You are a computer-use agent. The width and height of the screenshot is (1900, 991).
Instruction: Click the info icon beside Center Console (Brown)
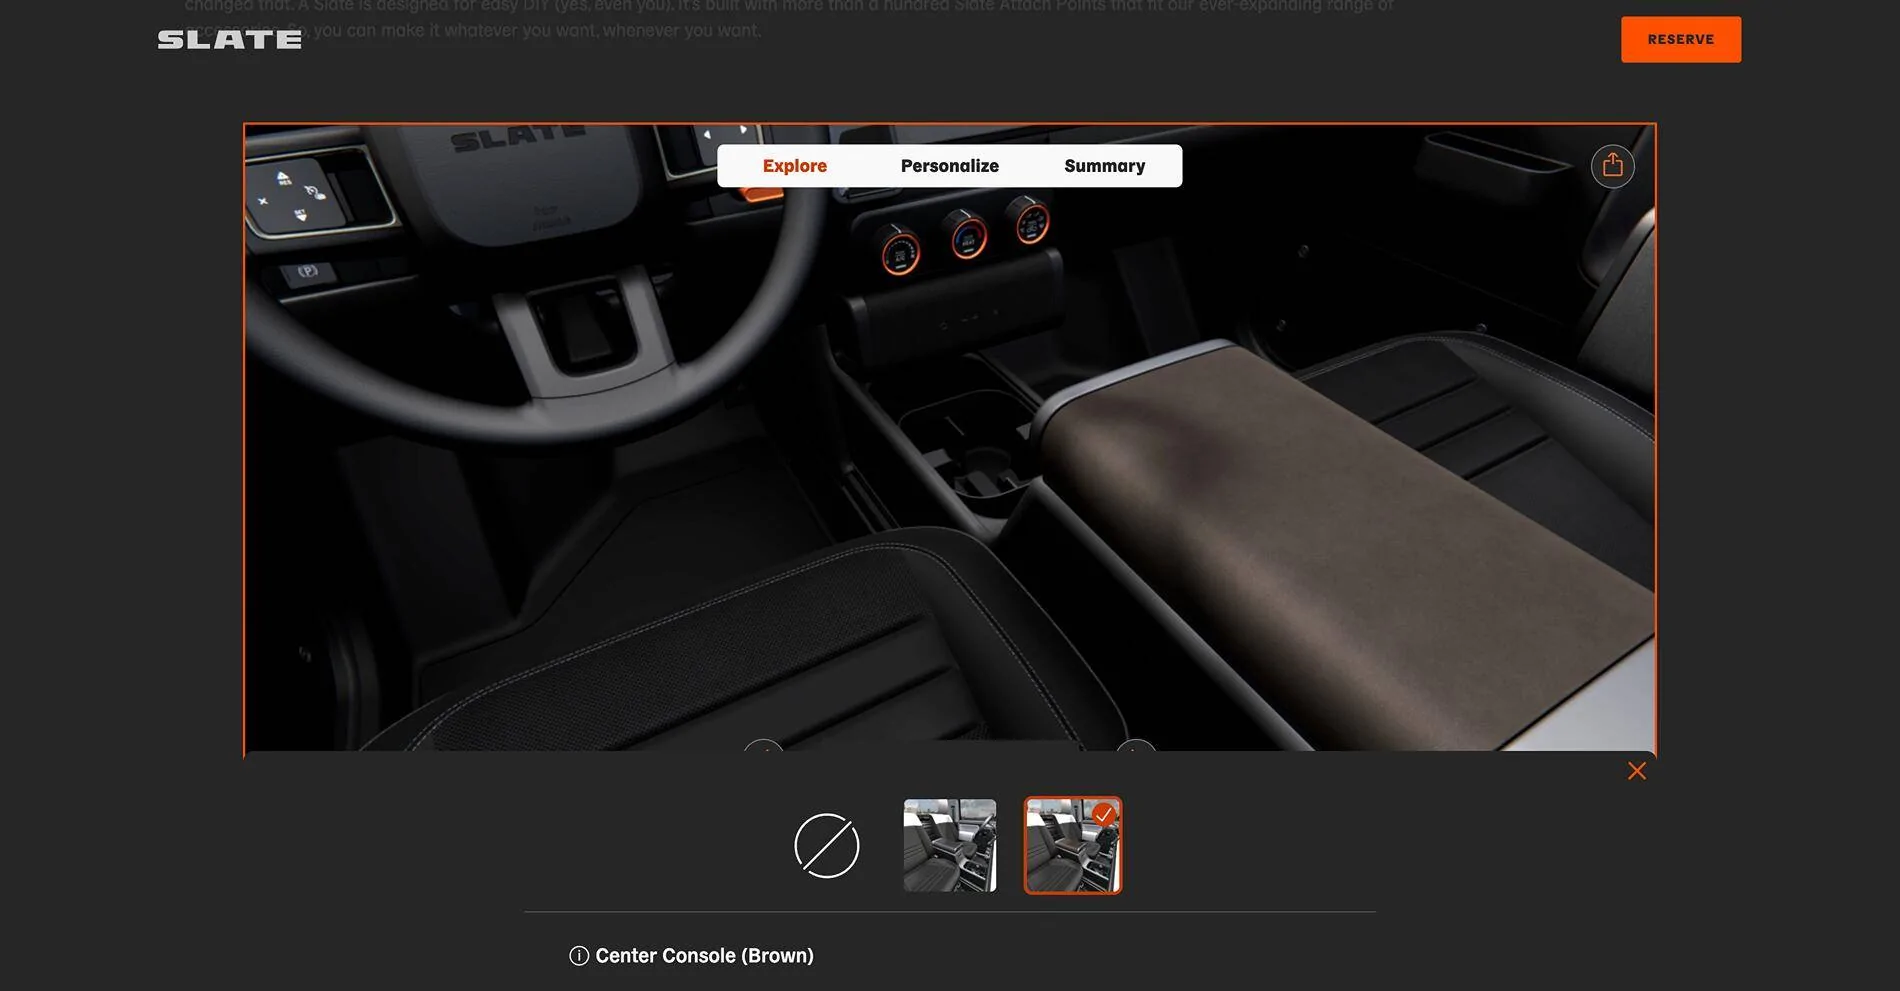click(579, 956)
